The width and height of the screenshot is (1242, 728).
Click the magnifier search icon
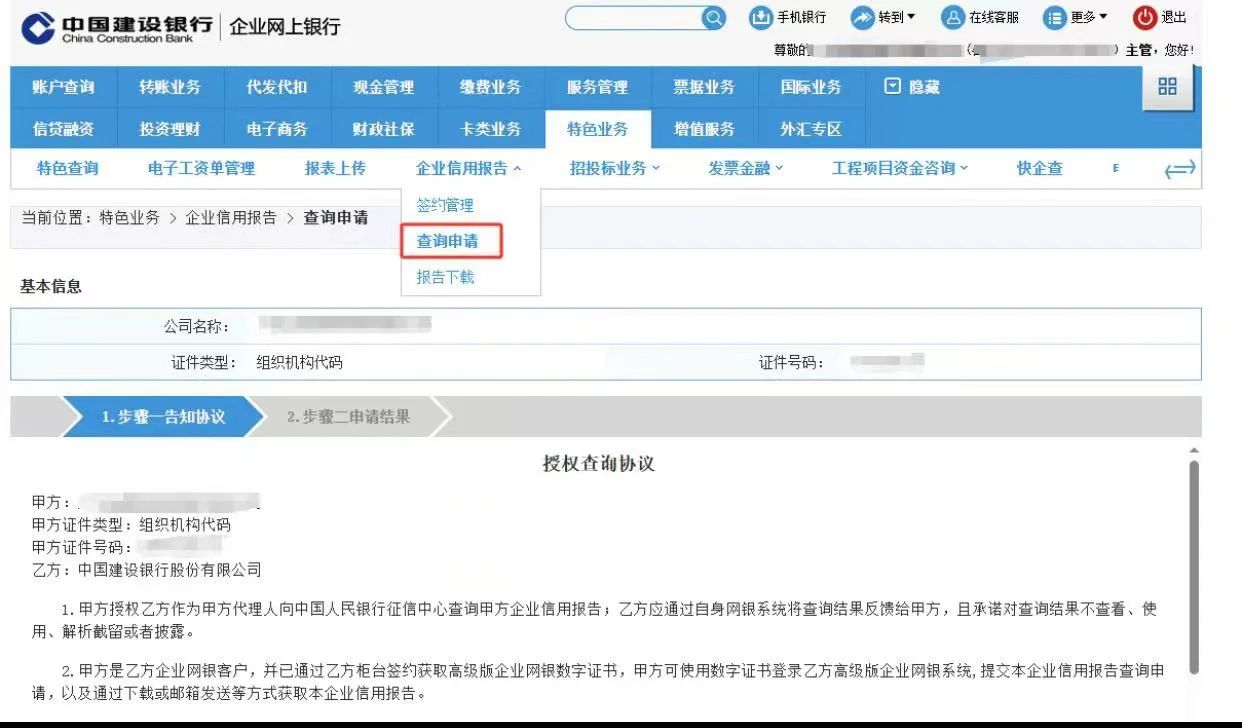point(713,17)
